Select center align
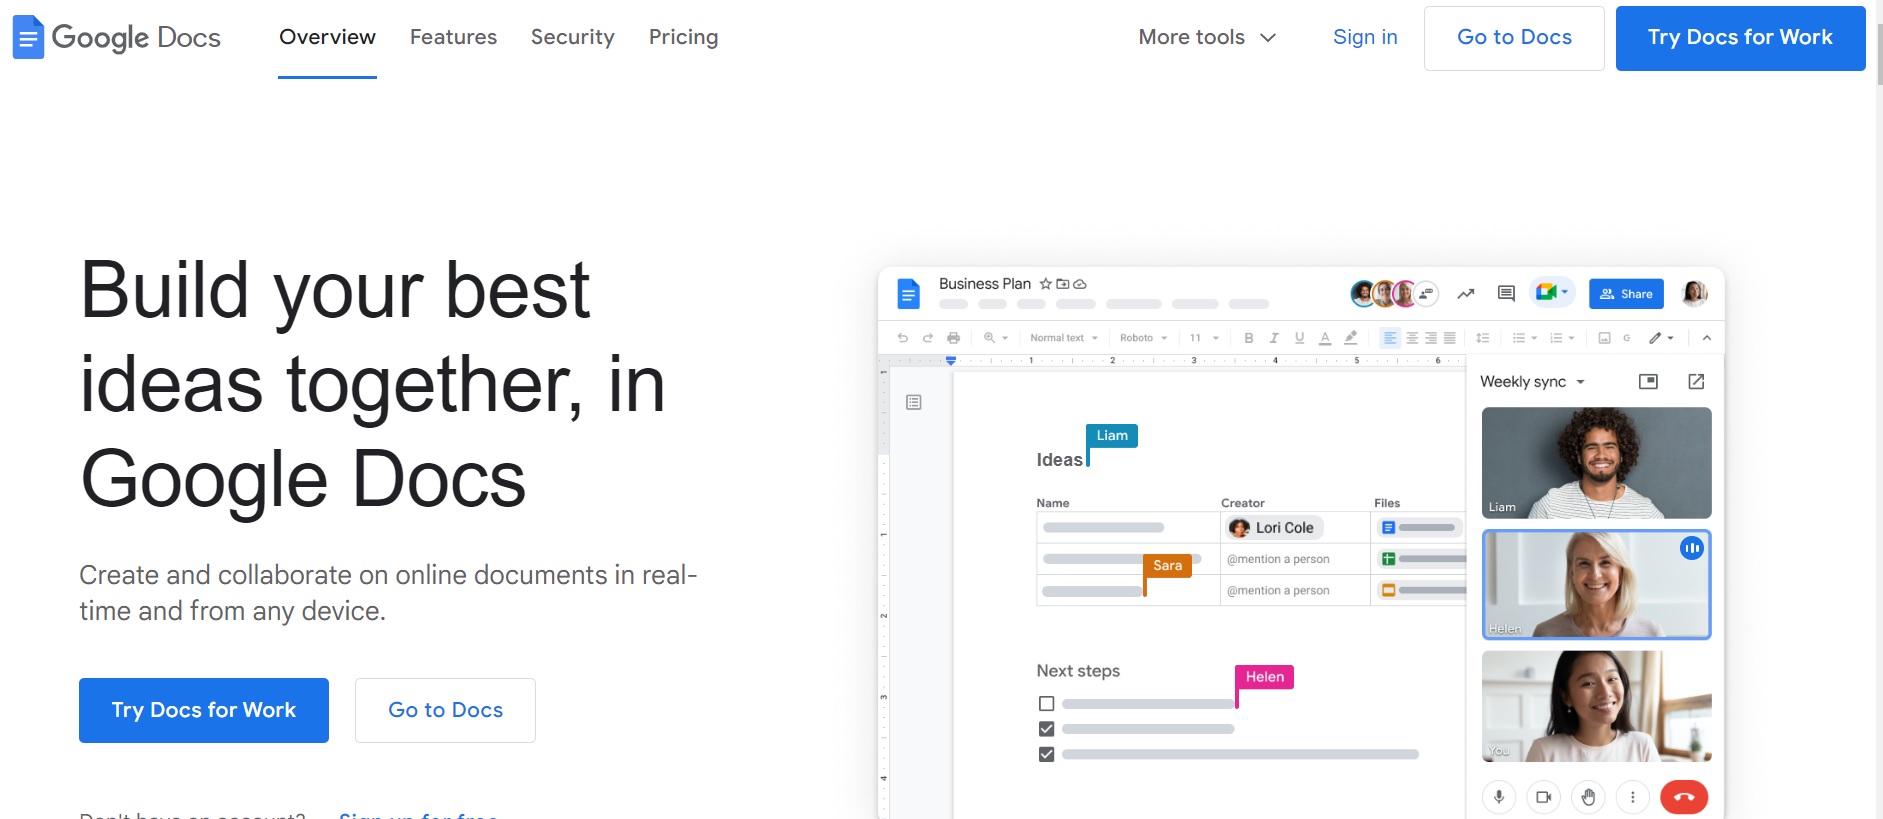The width and height of the screenshot is (1883, 819). (1412, 338)
